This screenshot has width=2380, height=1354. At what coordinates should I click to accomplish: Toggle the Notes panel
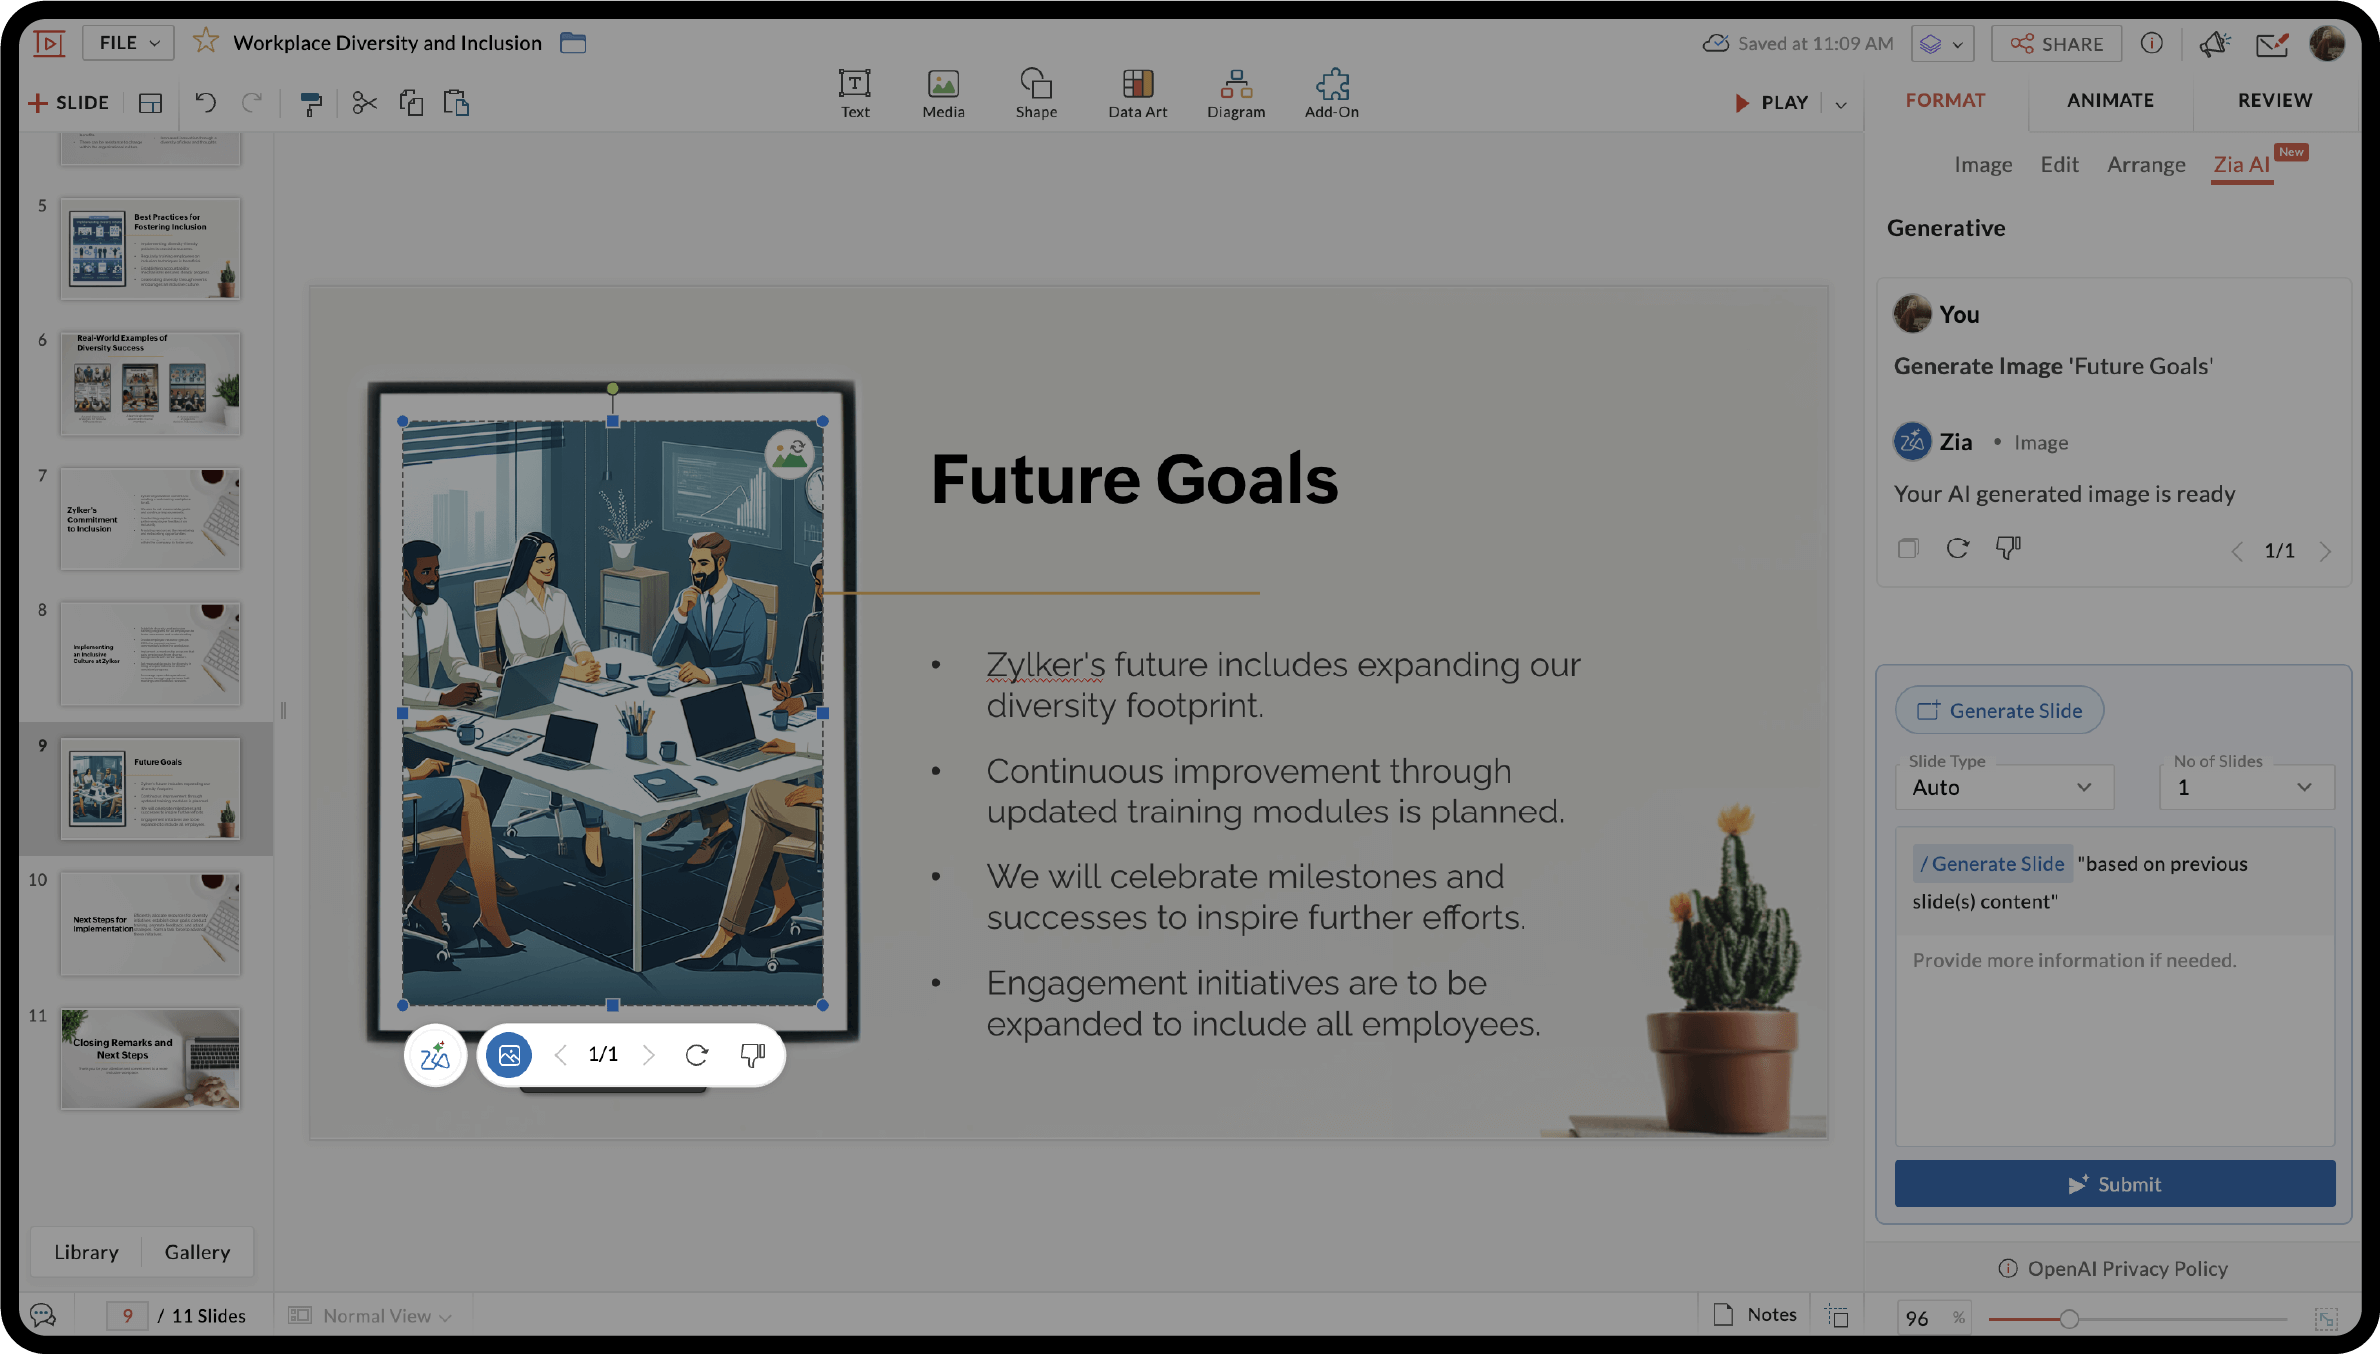1755,1315
